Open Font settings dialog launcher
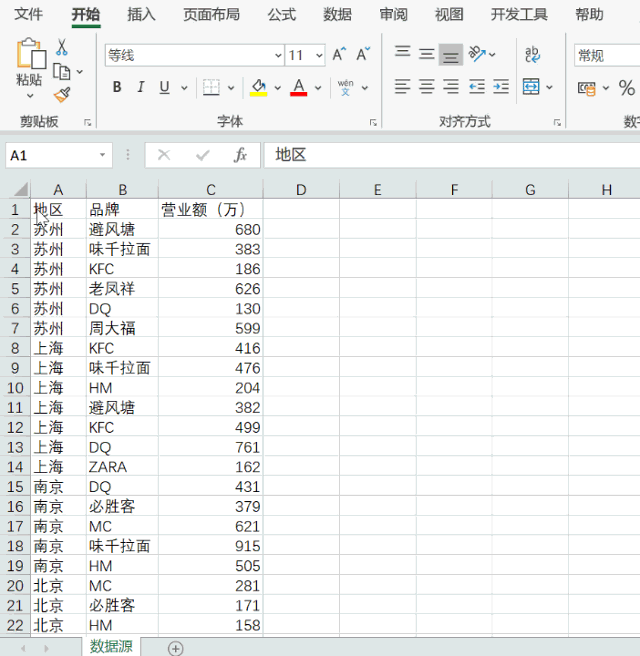 tap(373, 123)
